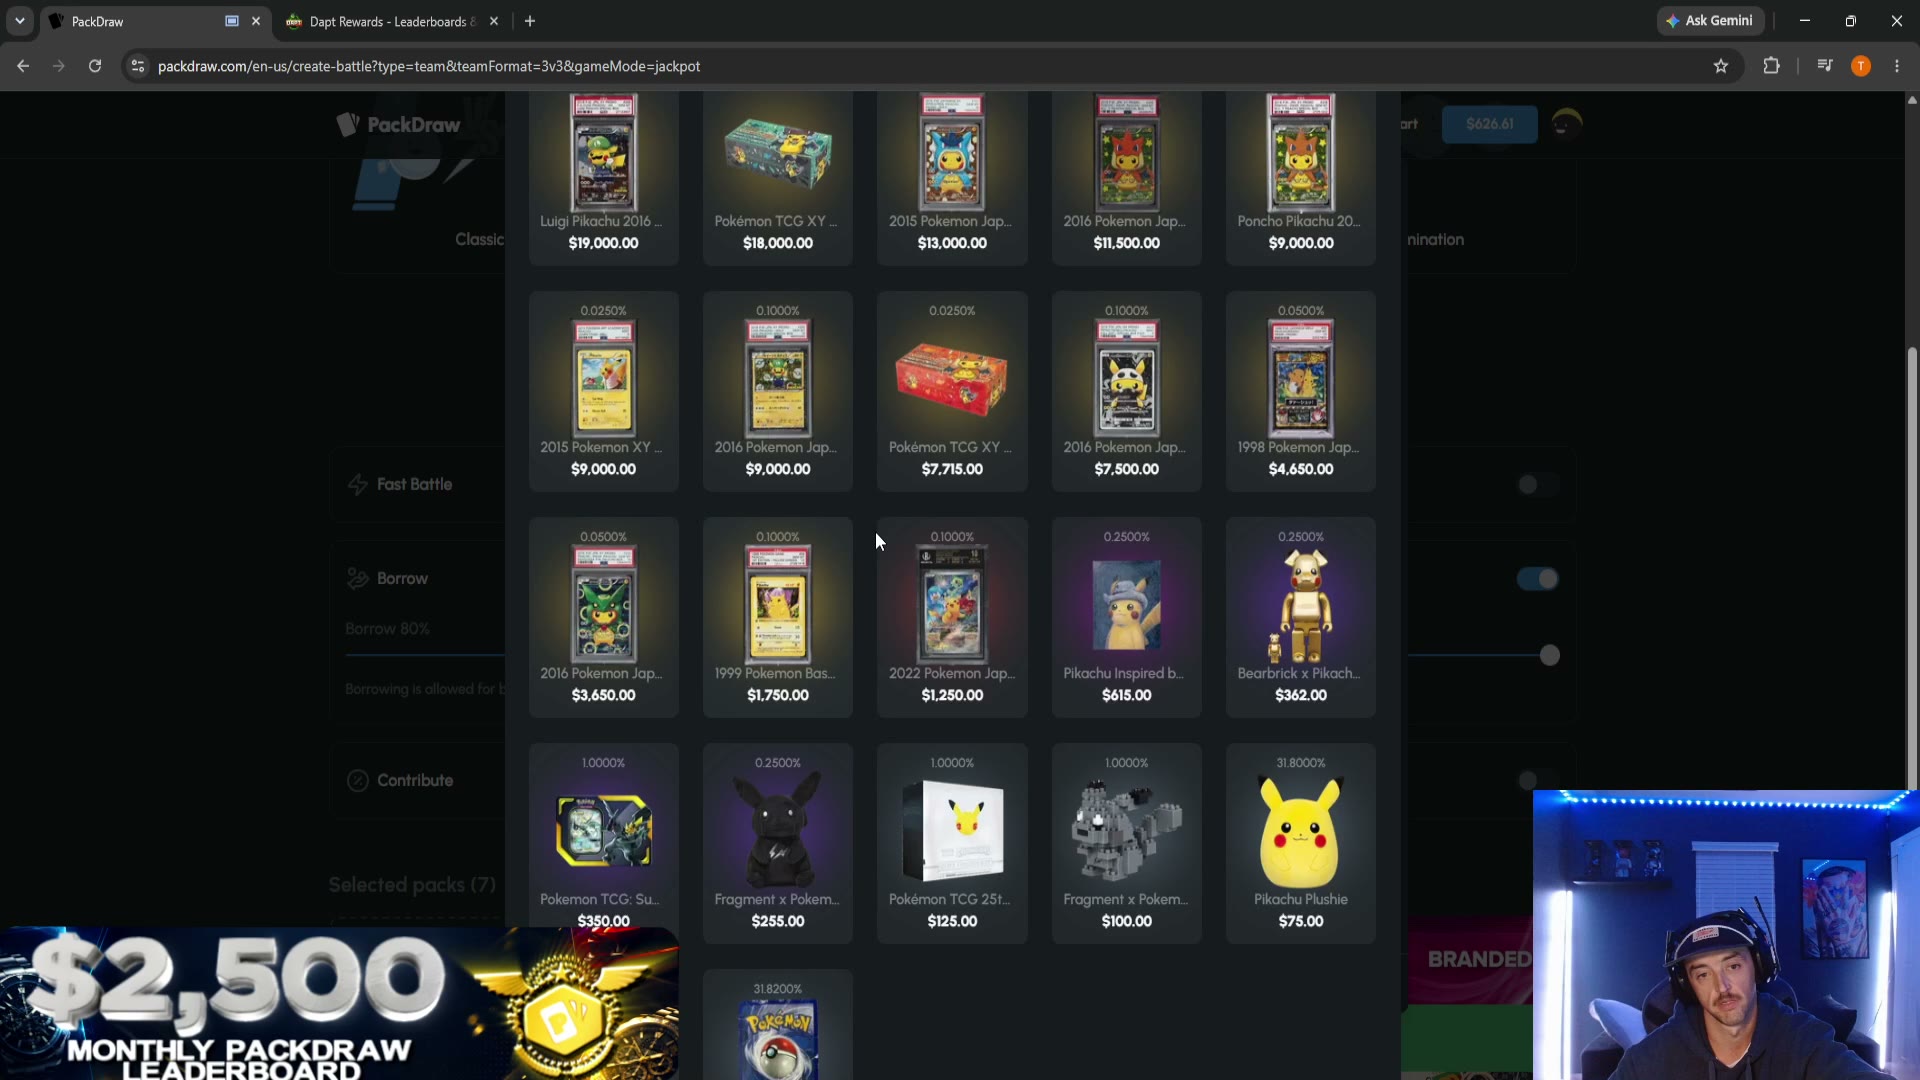Select the grey Fragment x Pokemon block figure

(1126, 831)
